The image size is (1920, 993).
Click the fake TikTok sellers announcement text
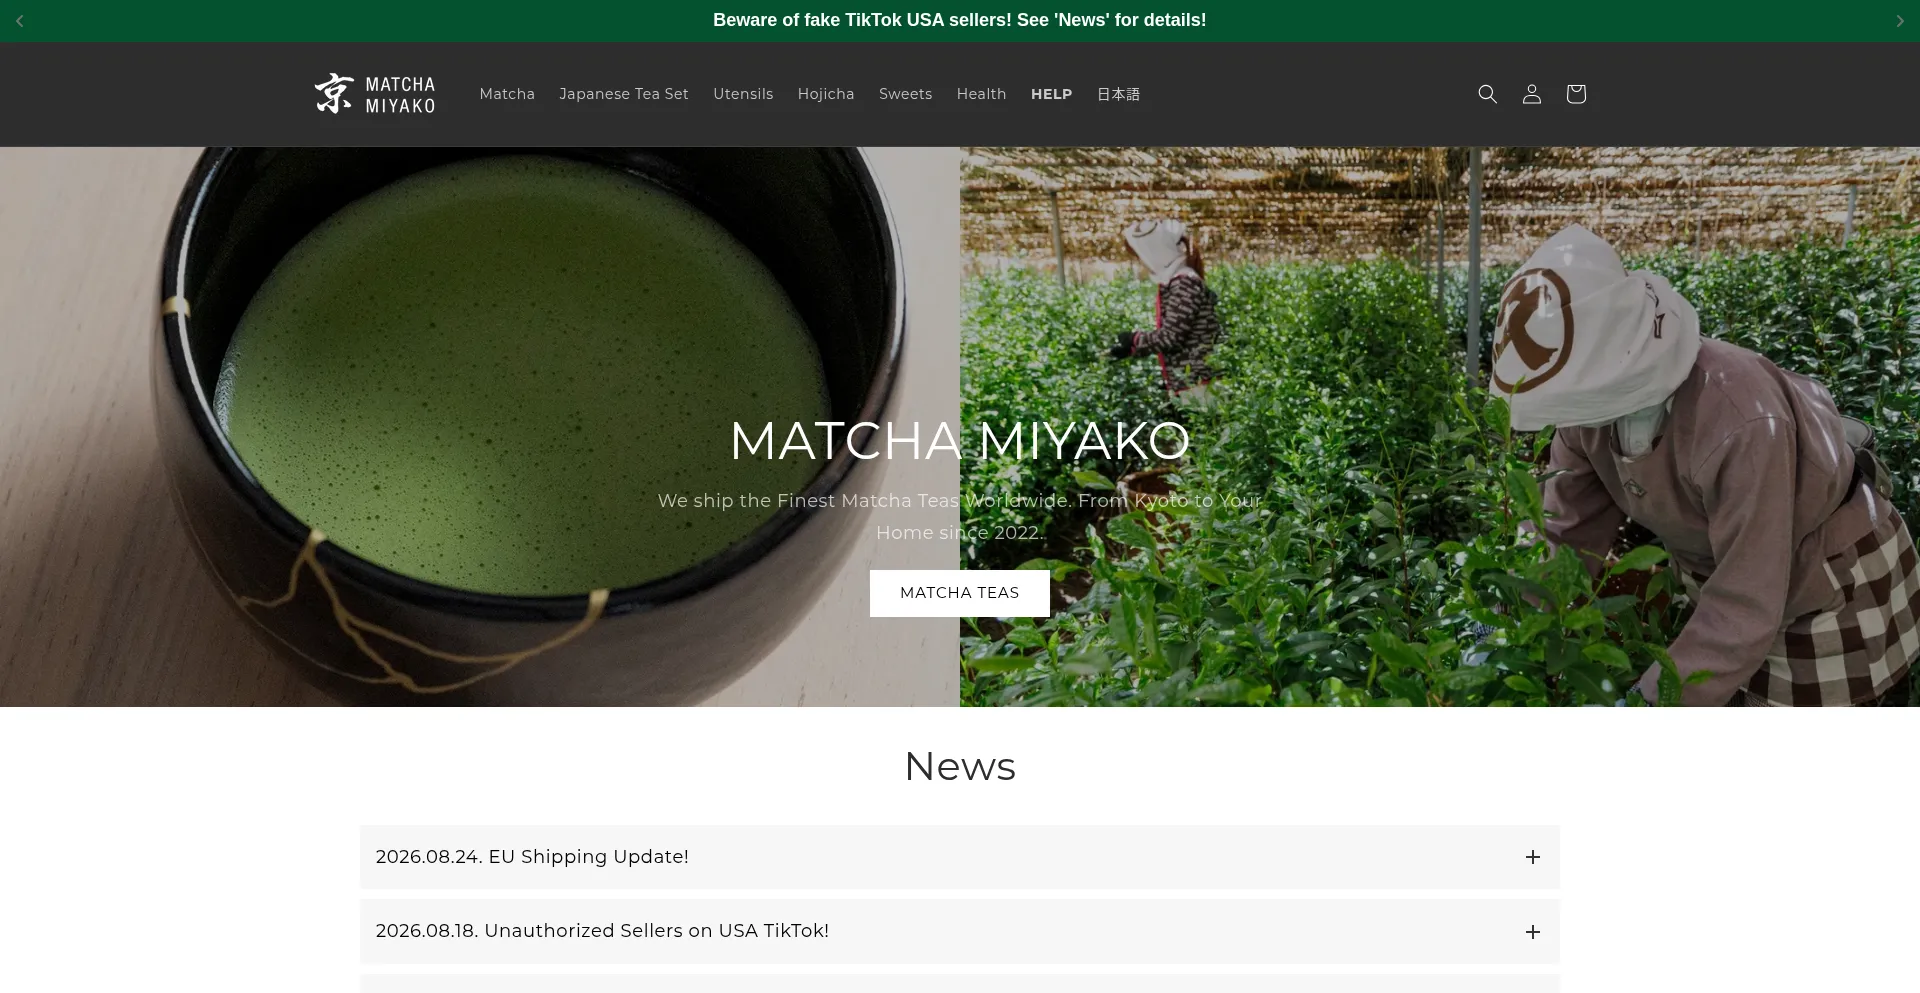coord(959,20)
